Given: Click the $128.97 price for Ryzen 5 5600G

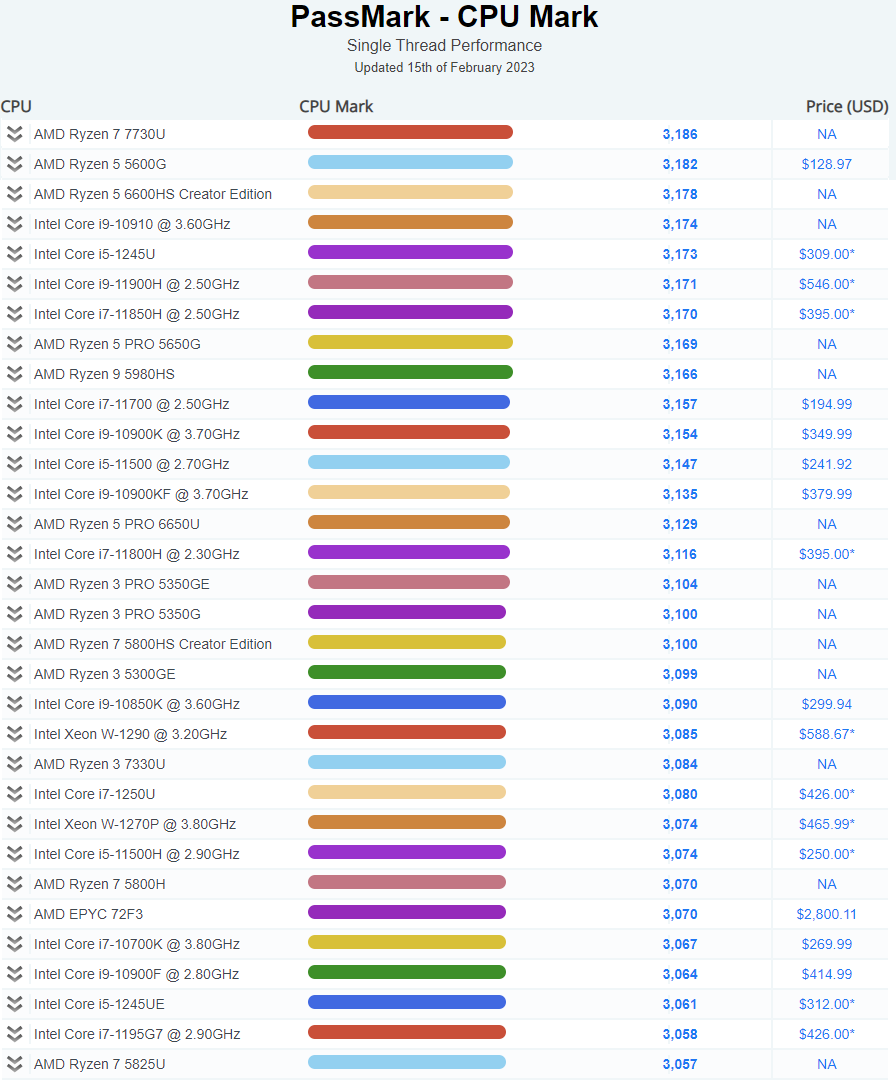Looking at the screenshot, I should coord(826,164).
